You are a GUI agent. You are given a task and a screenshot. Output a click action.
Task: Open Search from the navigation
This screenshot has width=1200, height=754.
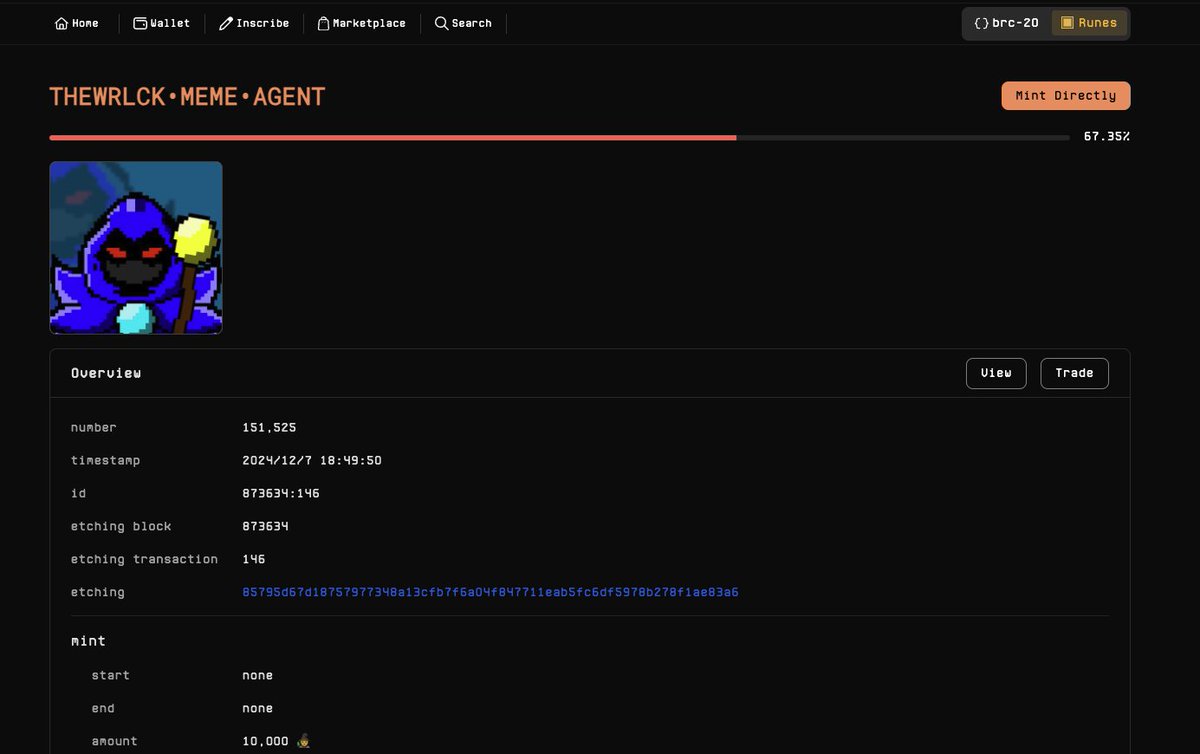[463, 23]
